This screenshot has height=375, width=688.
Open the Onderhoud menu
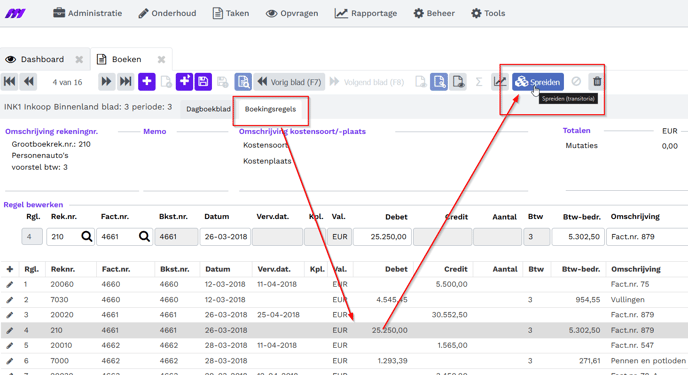(x=167, y=13)
